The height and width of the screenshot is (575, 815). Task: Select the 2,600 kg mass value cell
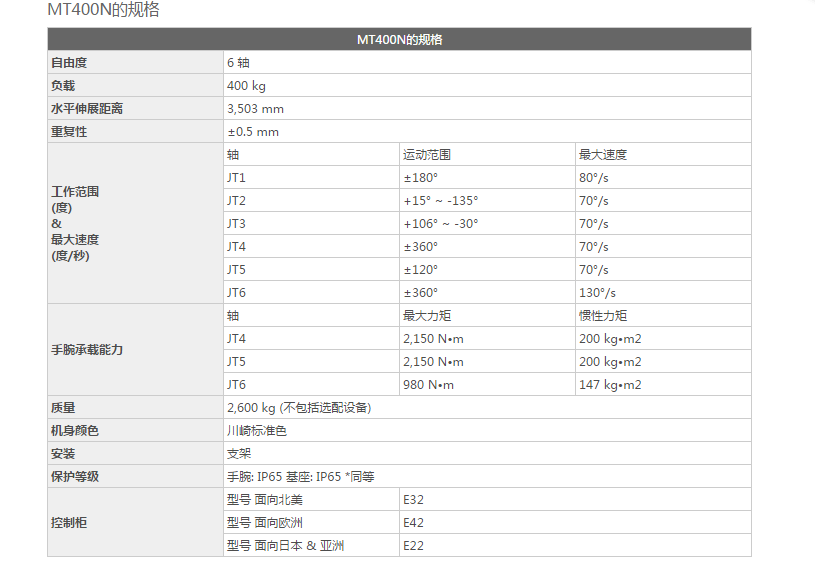click(x=298, y=408)
